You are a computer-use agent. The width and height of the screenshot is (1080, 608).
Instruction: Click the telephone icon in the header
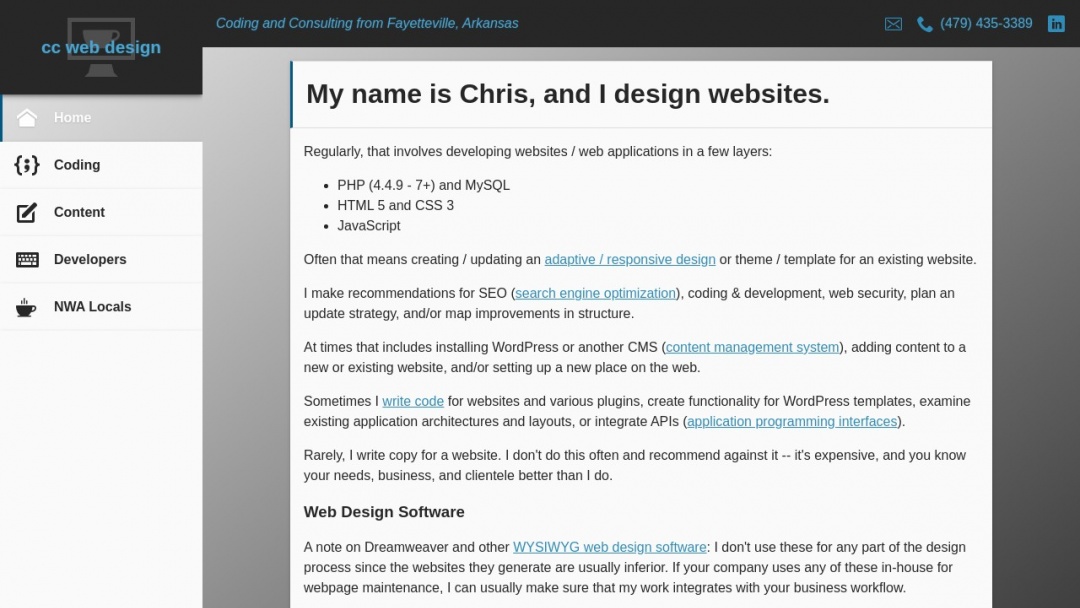point(924,23)
